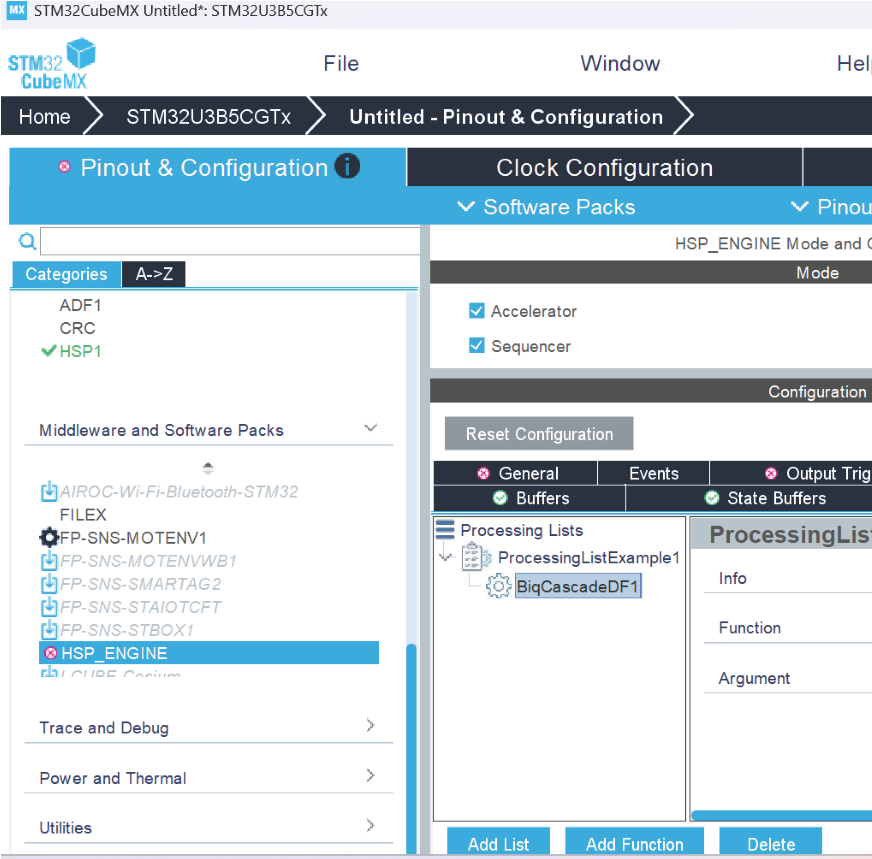Screen dimensions: 872x859
Task: Click the Delete button
Action: (771, 843)
